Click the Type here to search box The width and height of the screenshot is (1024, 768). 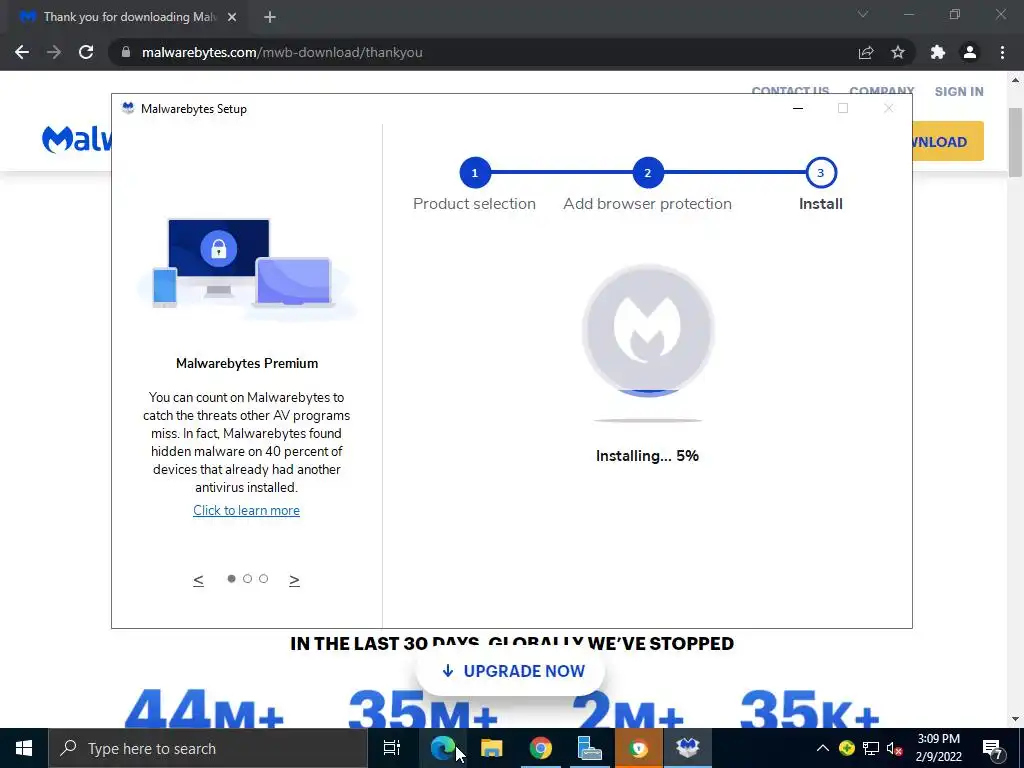tap(208, 748)
